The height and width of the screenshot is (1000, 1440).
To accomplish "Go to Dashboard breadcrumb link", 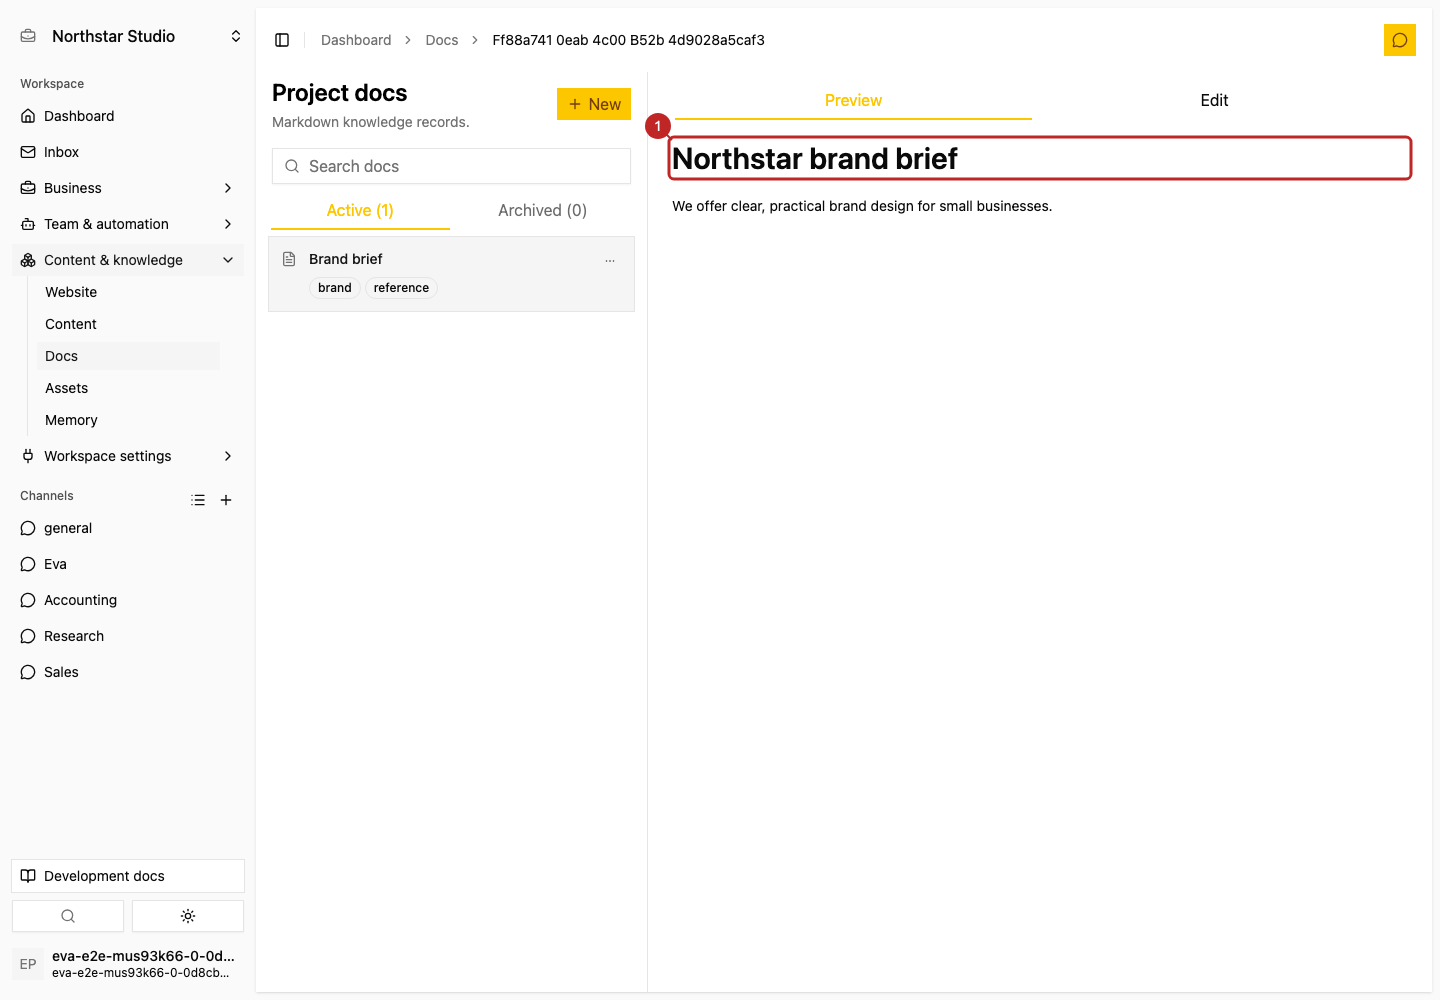I will 356,40.
